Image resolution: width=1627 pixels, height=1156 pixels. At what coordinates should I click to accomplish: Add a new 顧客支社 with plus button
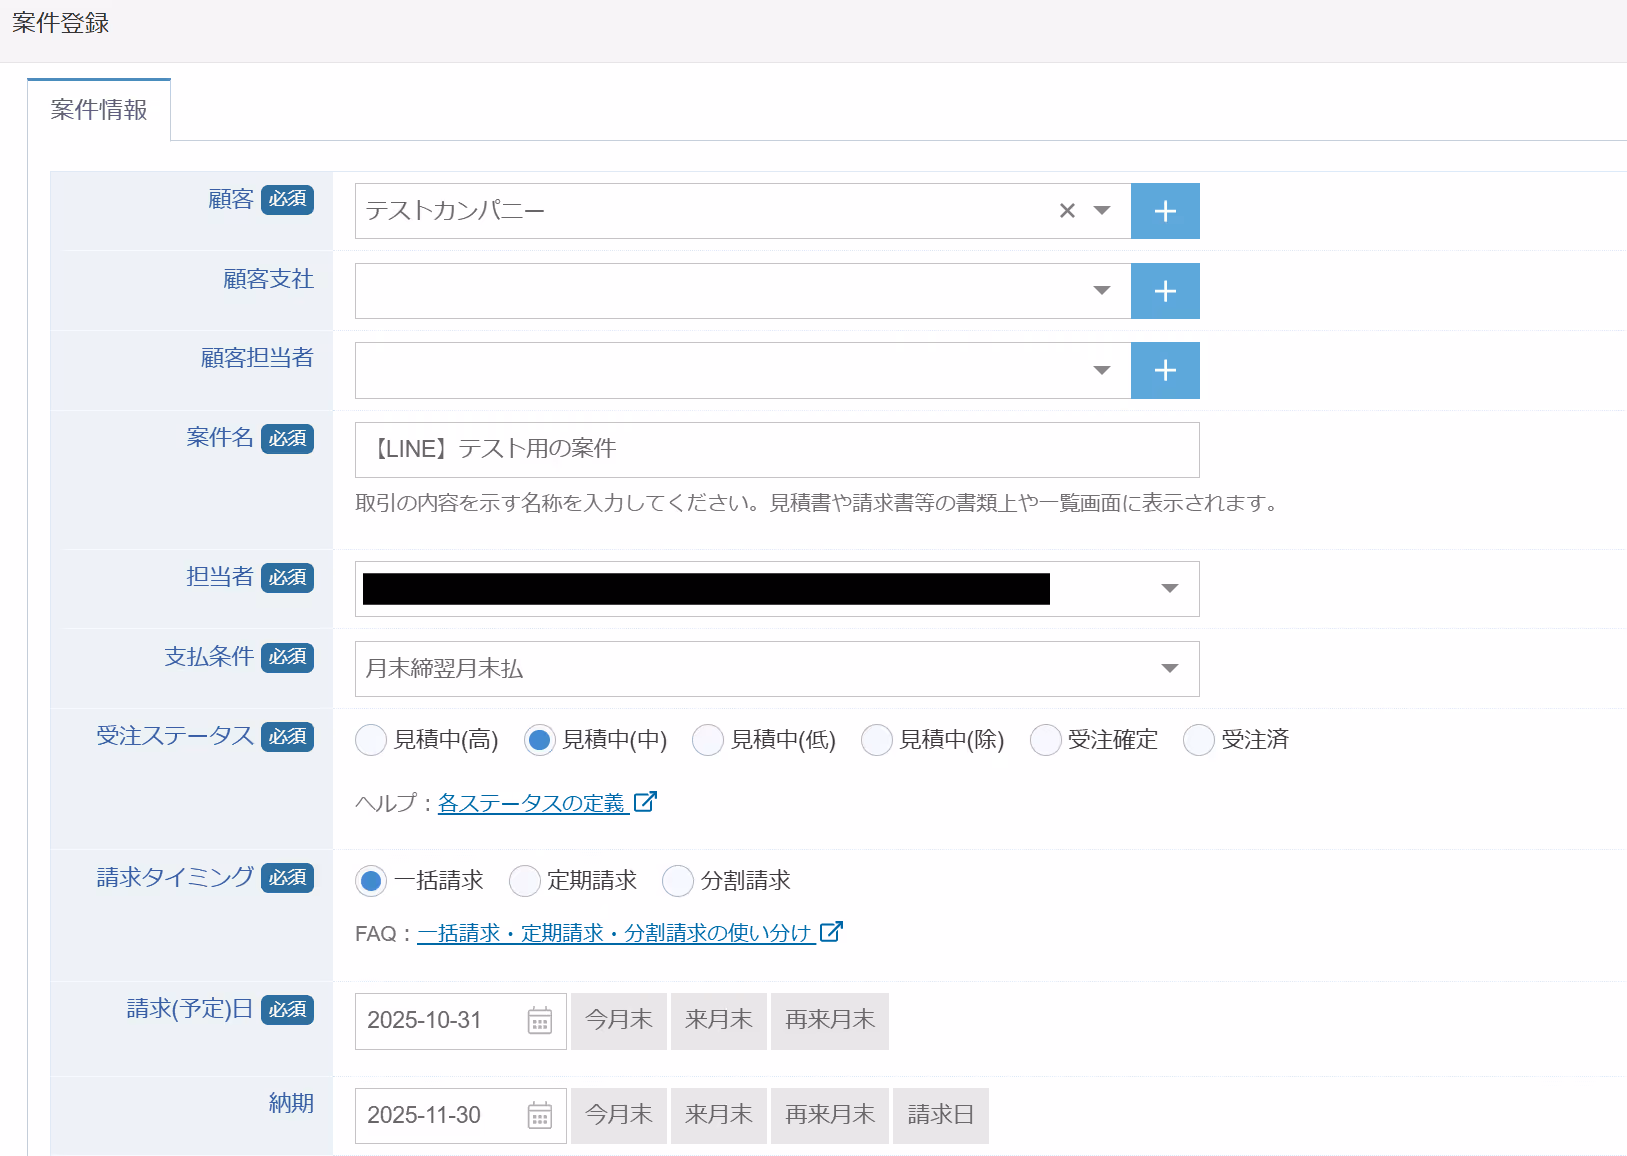1165,291
